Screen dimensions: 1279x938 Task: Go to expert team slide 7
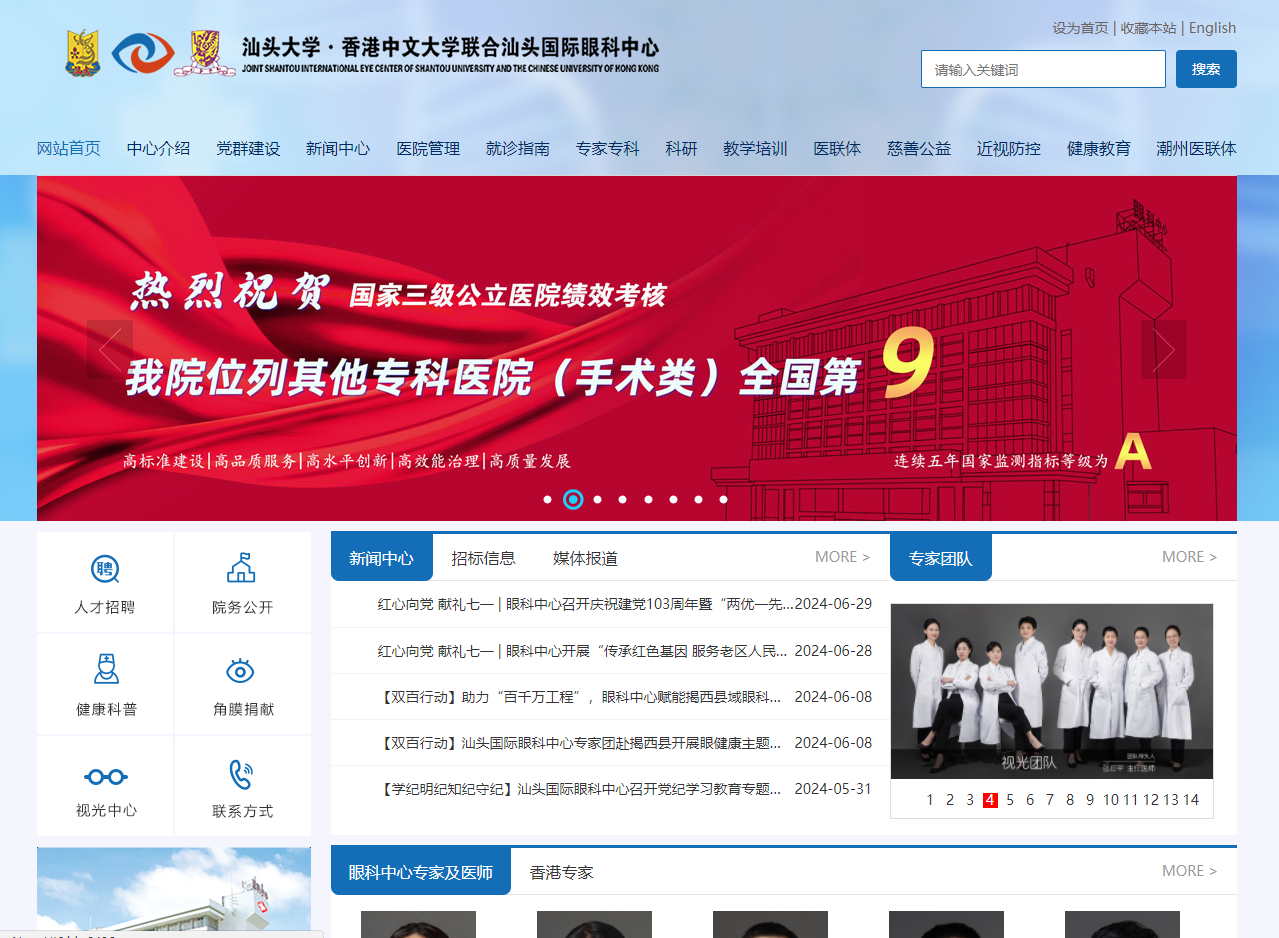coord(1050,800)
